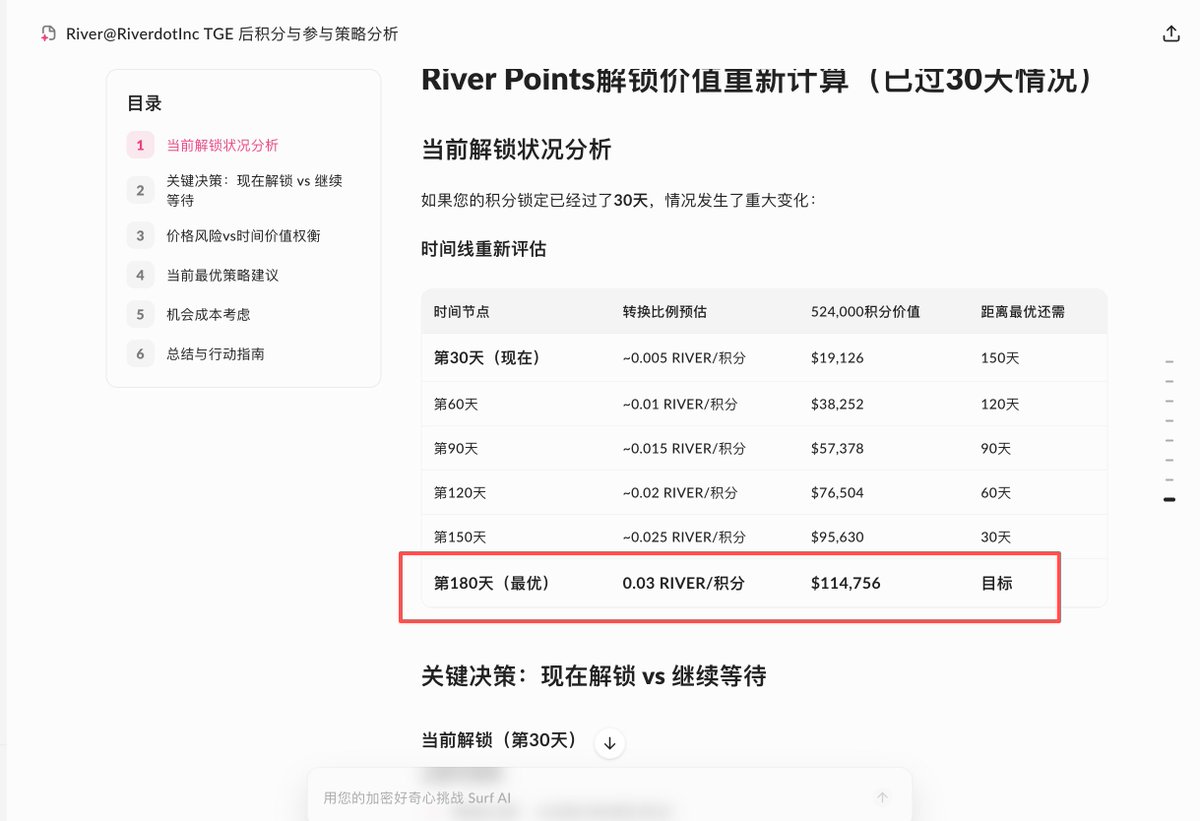The image size is (1200, 821).
Task: Click the cell 120天
Action: [x=1000, y=404]
